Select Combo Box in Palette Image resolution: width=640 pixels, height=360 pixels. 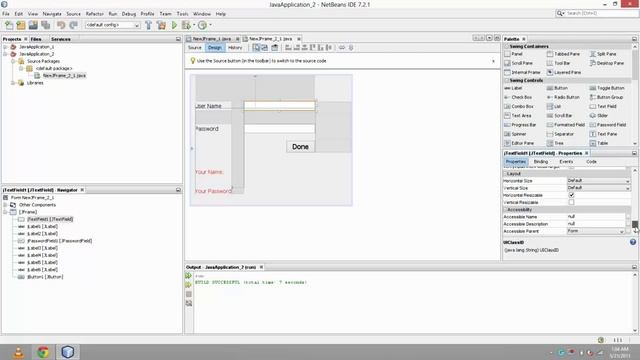tap(519, 107)
